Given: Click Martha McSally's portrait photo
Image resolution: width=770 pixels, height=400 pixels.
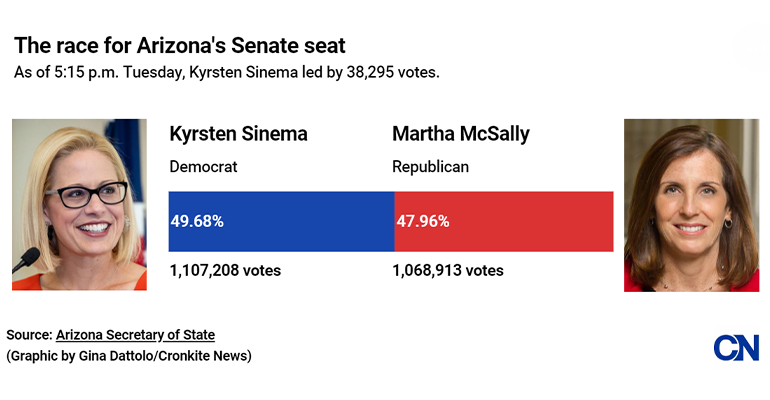Looking at the screenshot, I should coord(691,205).
